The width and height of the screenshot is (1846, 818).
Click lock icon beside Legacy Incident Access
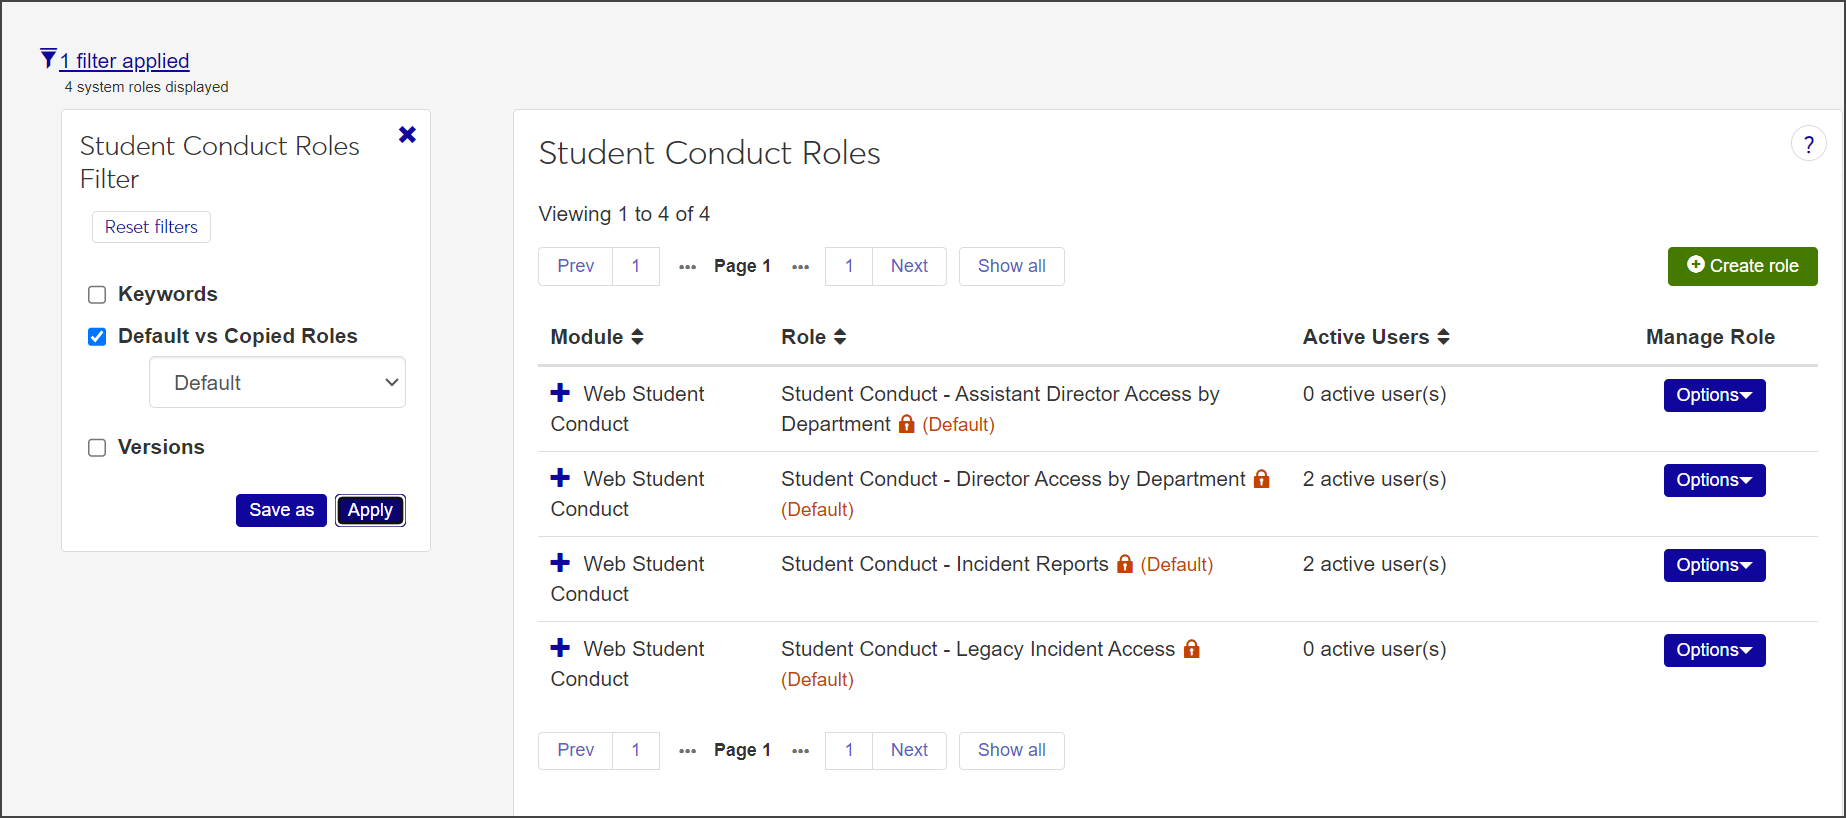click(1191, 649)
